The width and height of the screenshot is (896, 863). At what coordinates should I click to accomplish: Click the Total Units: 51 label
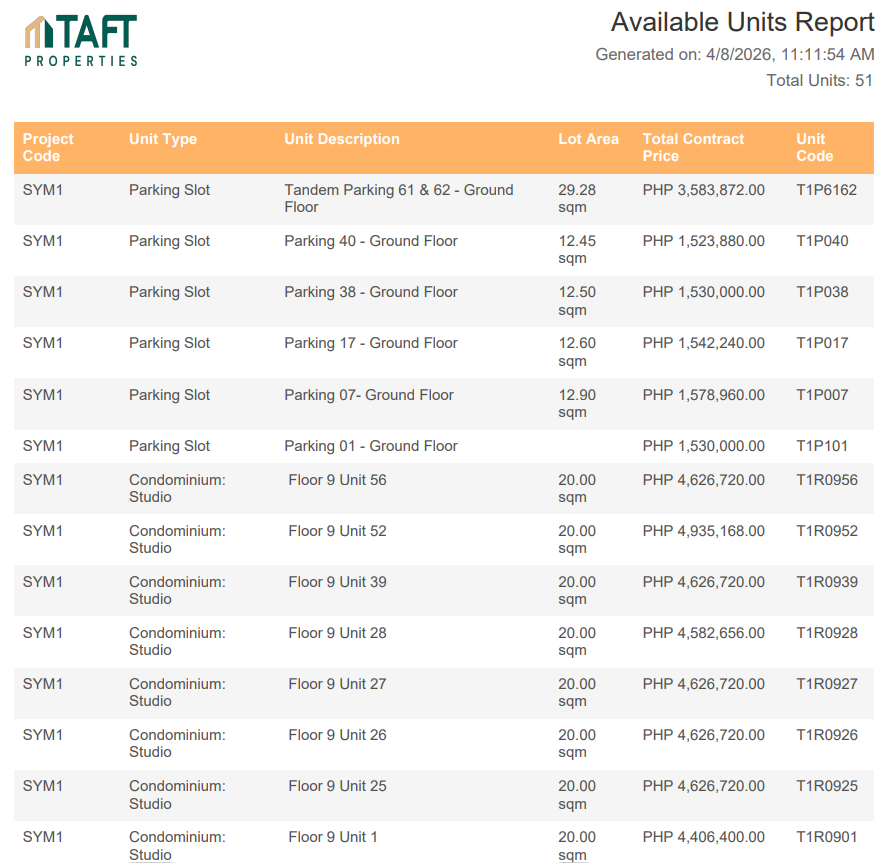click(819, 81)
